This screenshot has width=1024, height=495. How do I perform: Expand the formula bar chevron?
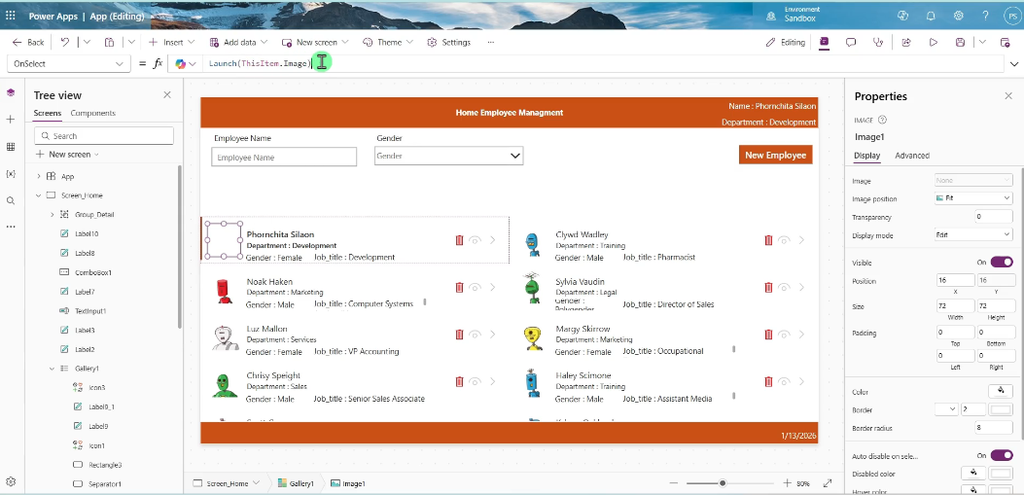(1014, 63)
